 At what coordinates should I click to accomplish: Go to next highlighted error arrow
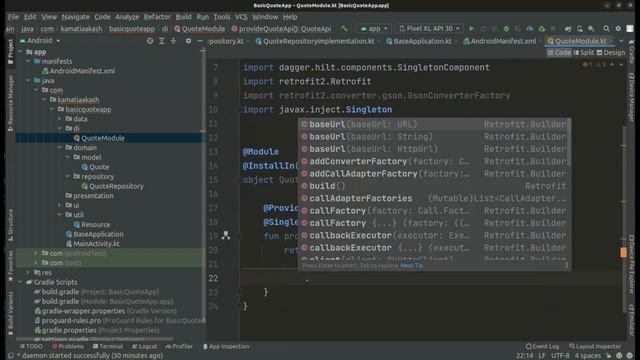[621, 64]
